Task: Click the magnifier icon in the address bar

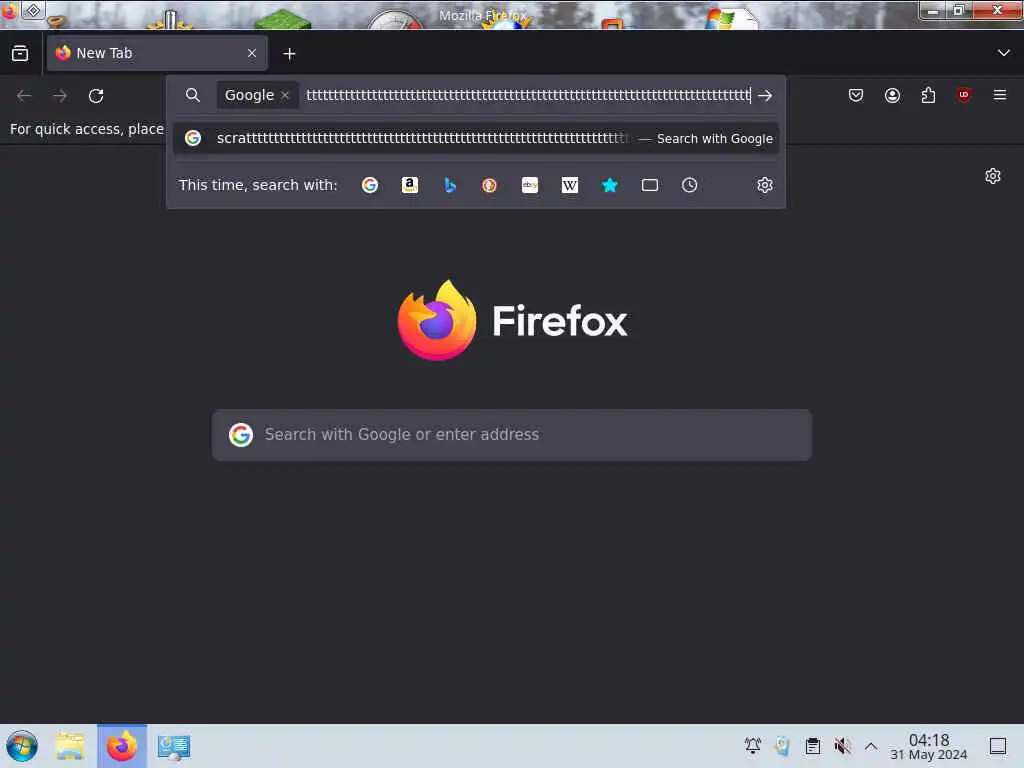Action: click(193, 95)
